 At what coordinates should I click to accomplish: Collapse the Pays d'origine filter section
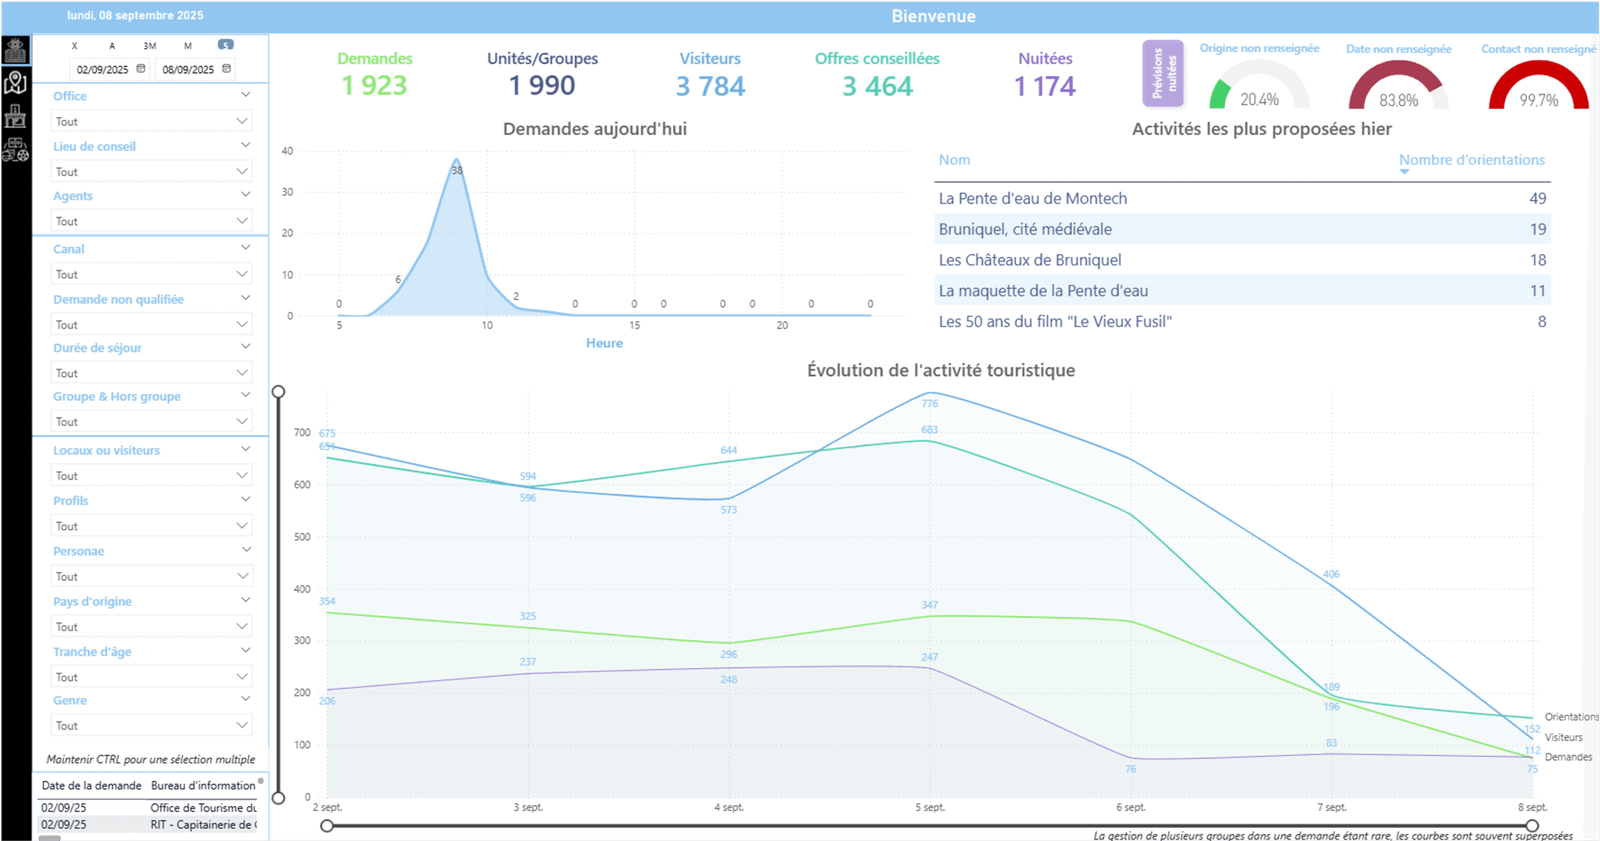pos(245,600)
